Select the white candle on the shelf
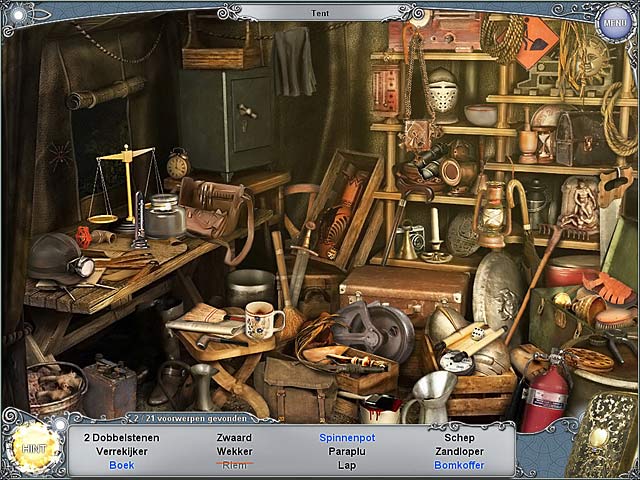 coord(435,228)
